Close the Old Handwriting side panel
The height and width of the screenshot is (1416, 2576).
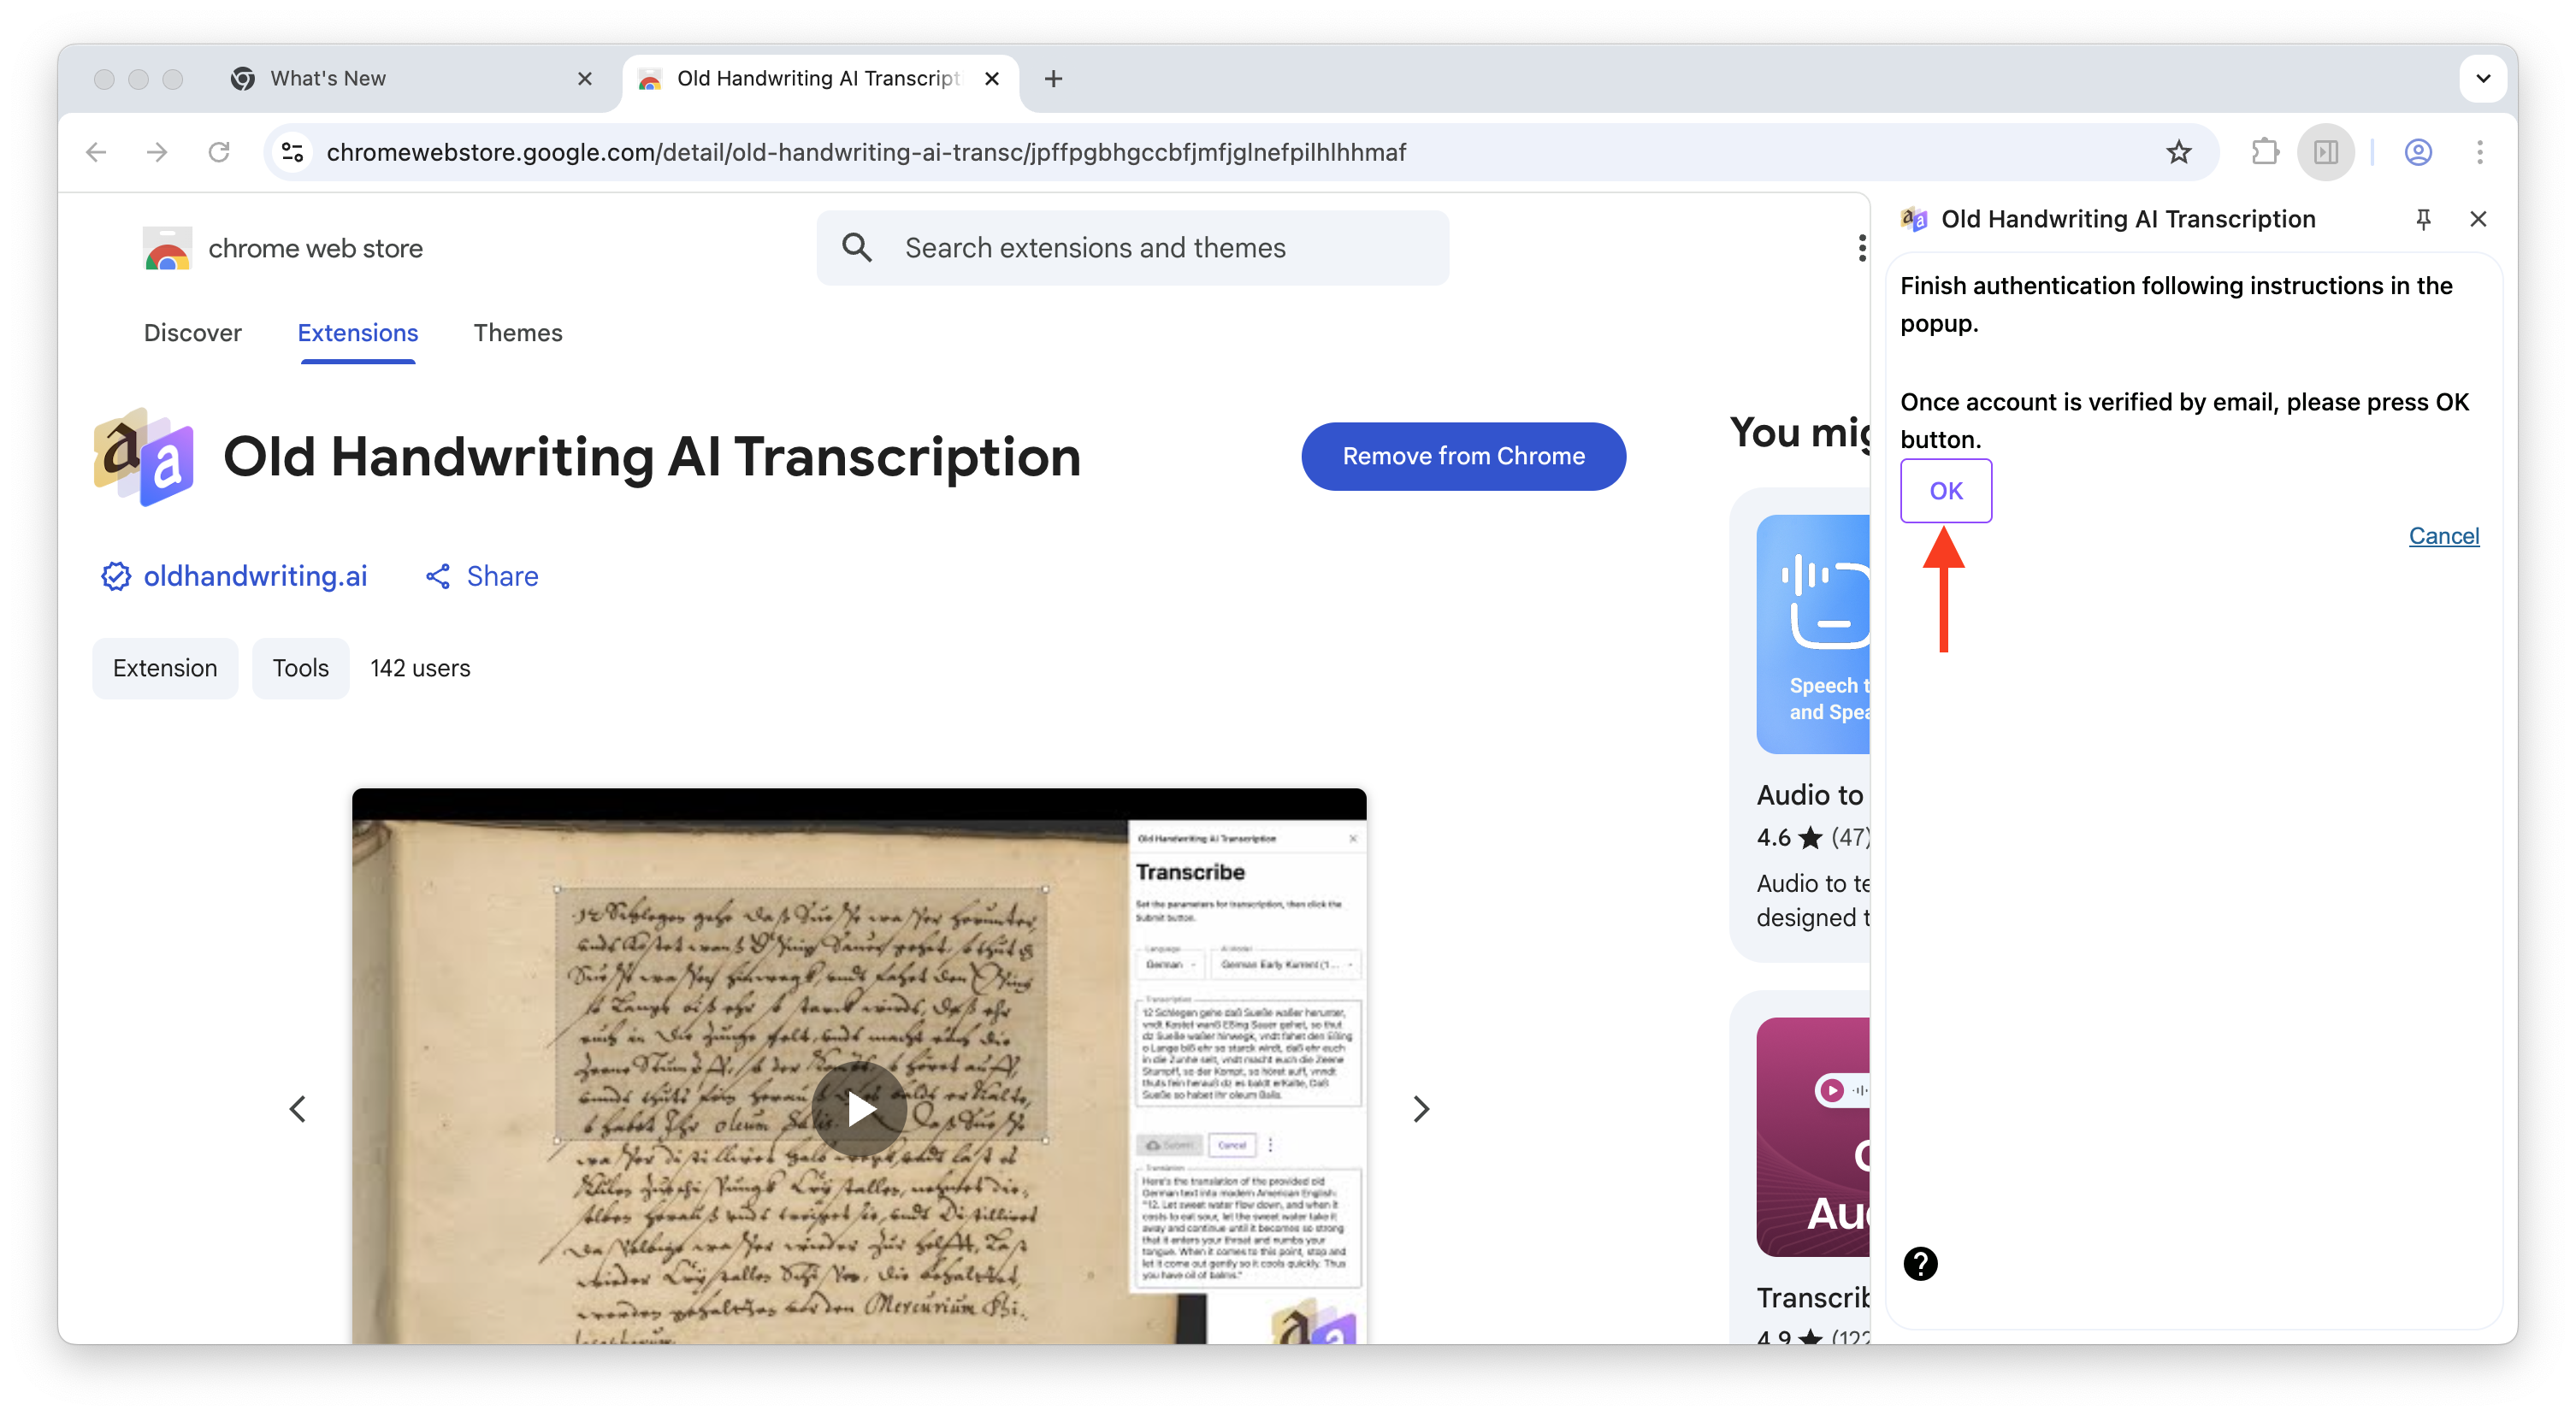coord(2477,219)
